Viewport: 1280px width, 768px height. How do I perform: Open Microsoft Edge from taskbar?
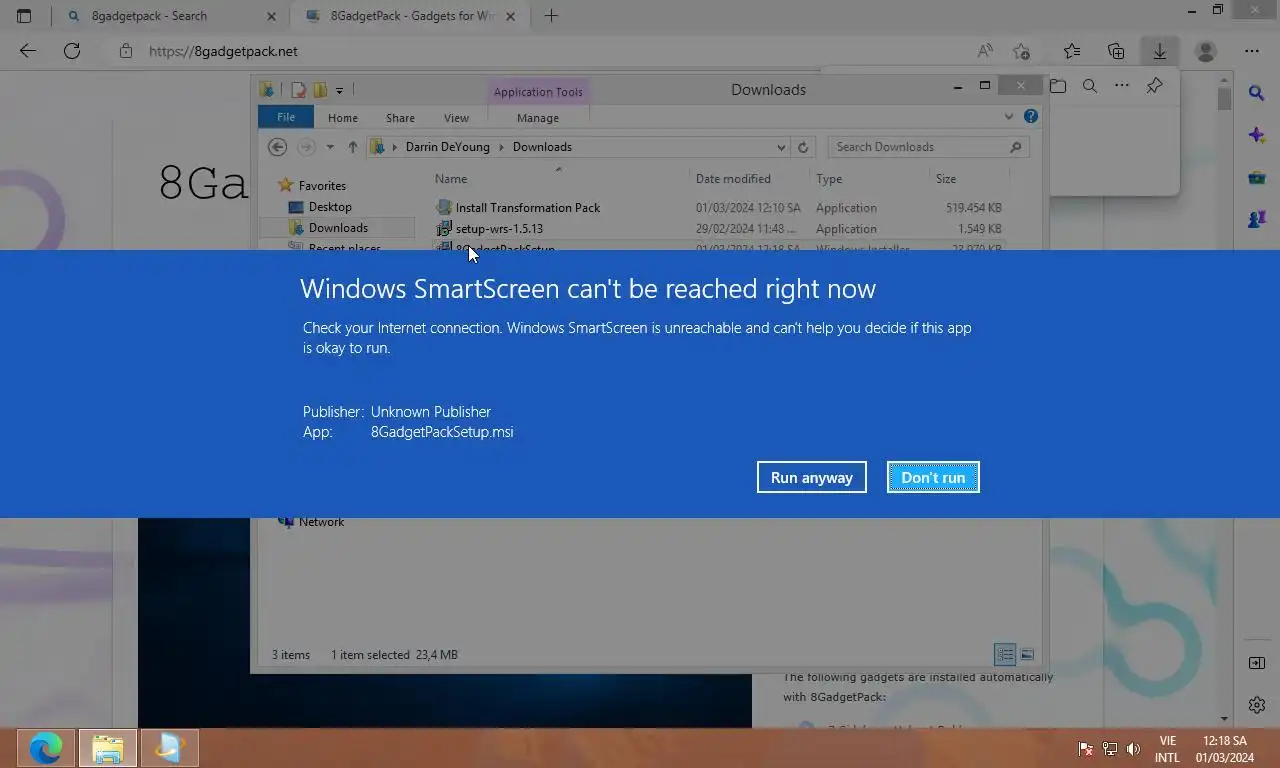[x=46, y=748]
